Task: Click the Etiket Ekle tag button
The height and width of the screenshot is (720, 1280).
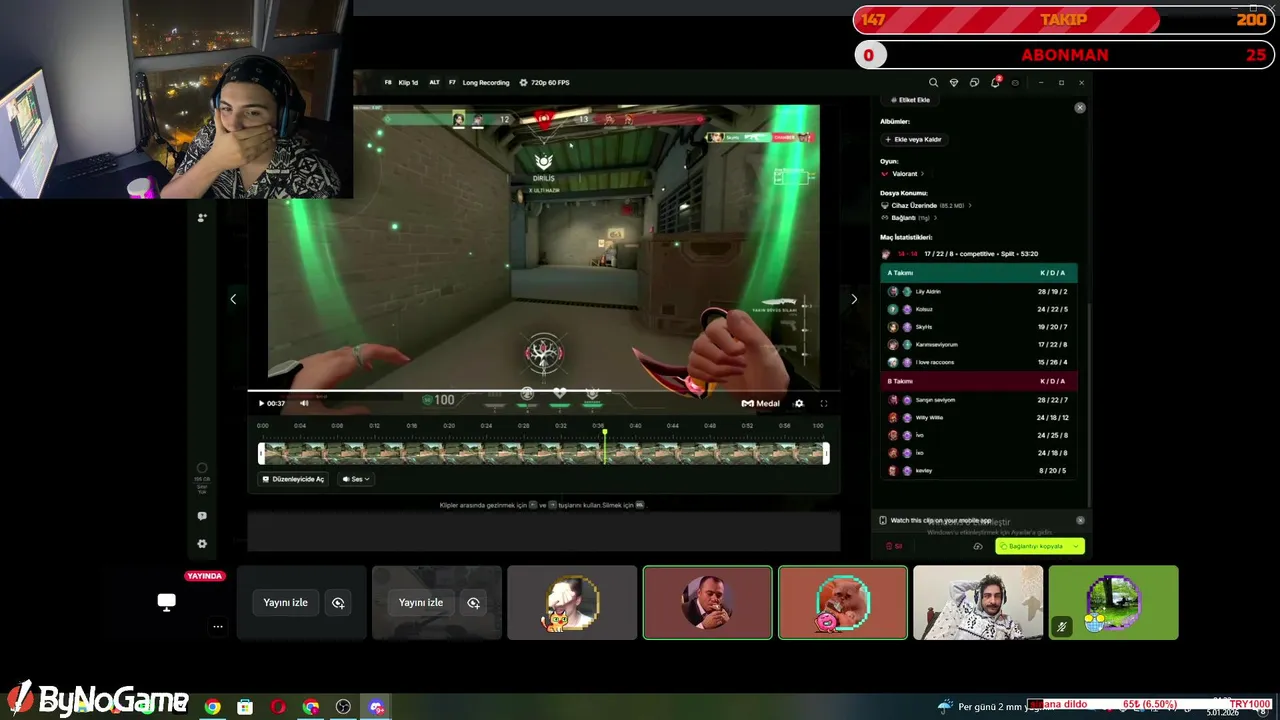Action: pyautogui.click(x=910, y=100)
